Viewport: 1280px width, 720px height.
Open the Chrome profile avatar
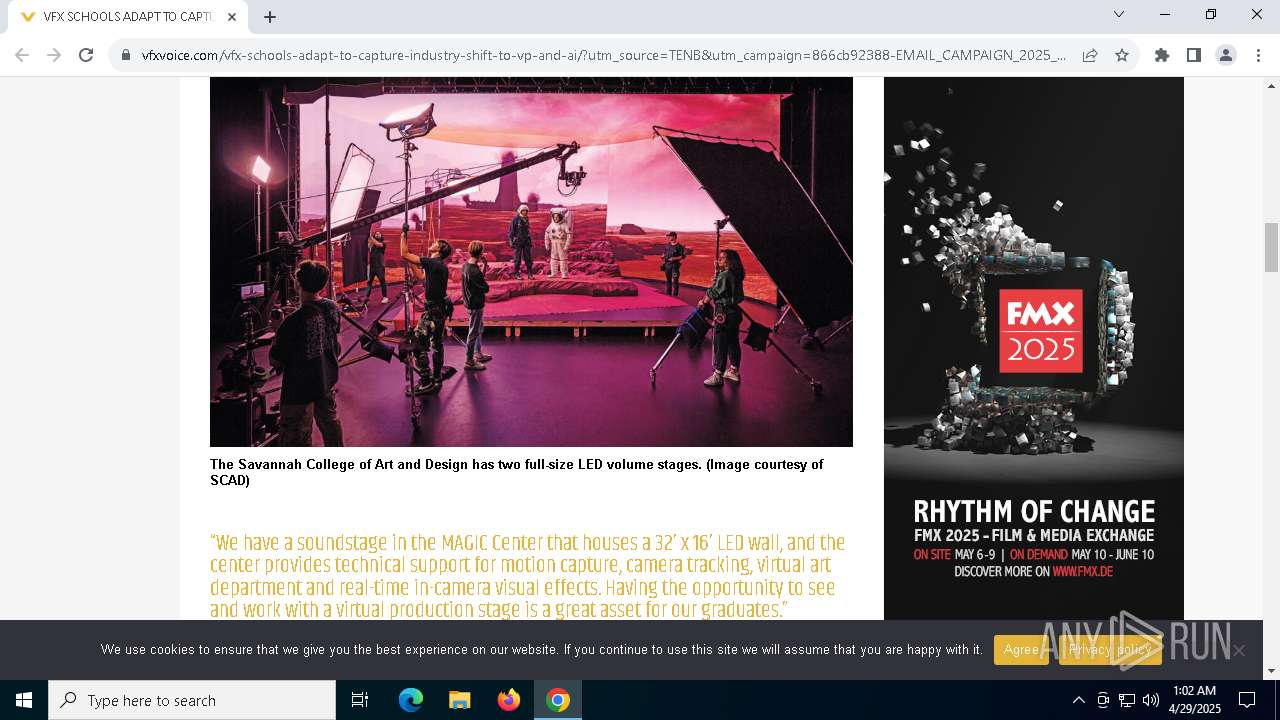click(1226, 55)
